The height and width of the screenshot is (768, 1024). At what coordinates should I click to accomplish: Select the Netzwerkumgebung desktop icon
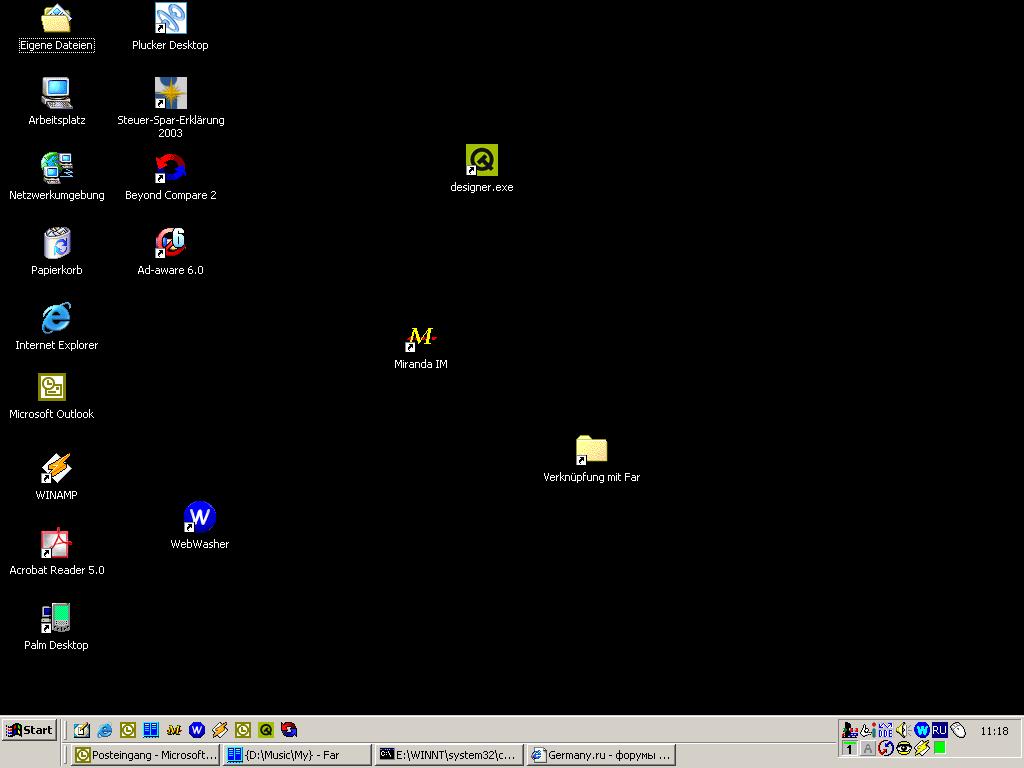57,177
